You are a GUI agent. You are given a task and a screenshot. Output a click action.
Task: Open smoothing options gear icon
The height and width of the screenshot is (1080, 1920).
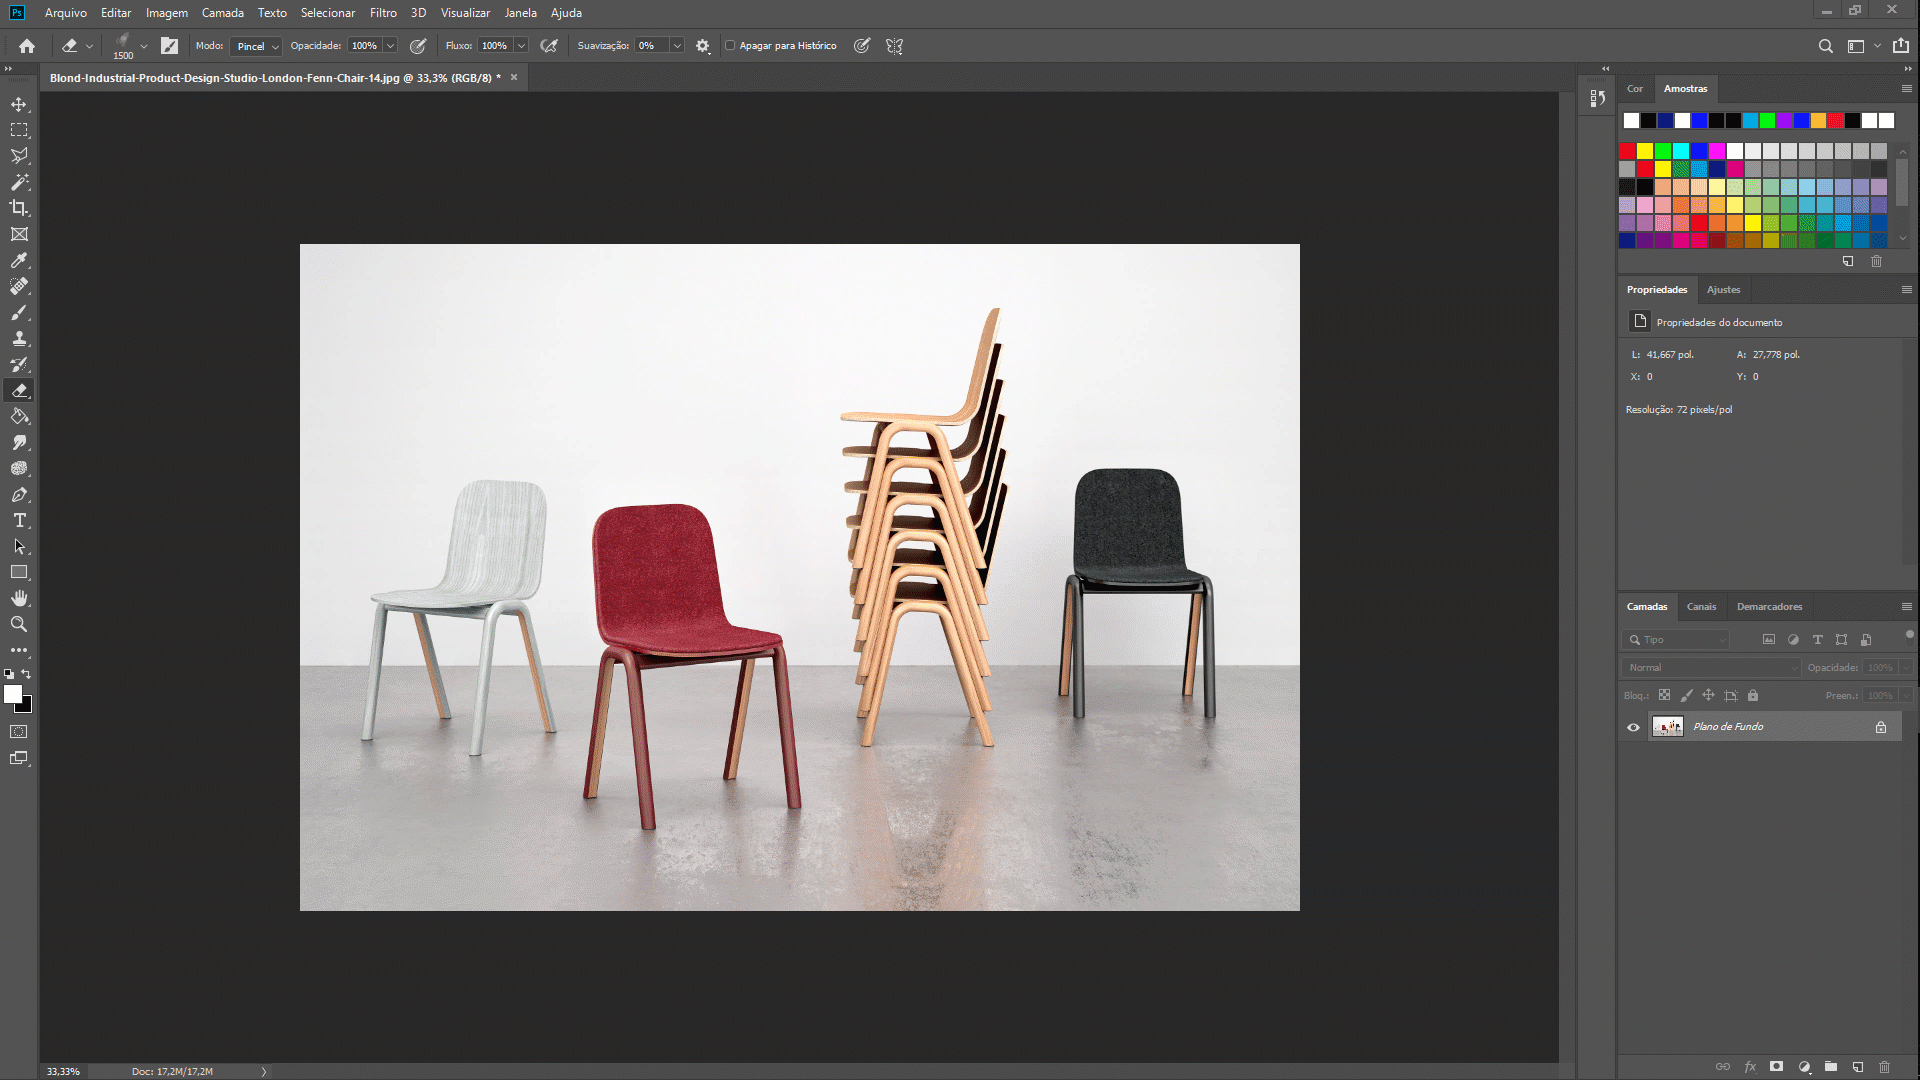coord(703,46)
